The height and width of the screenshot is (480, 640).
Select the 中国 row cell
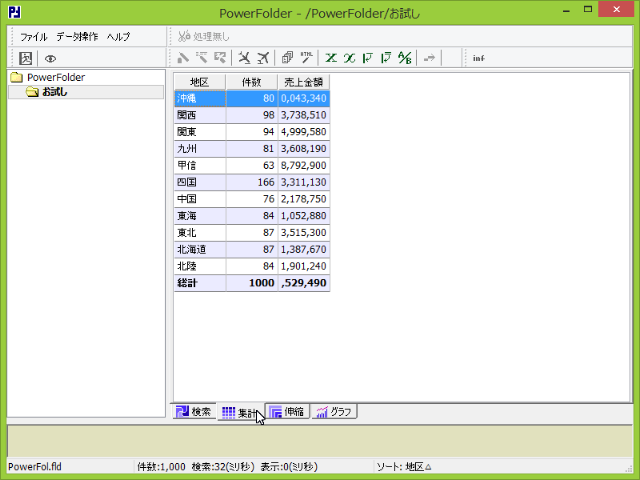tap(200, 199)
